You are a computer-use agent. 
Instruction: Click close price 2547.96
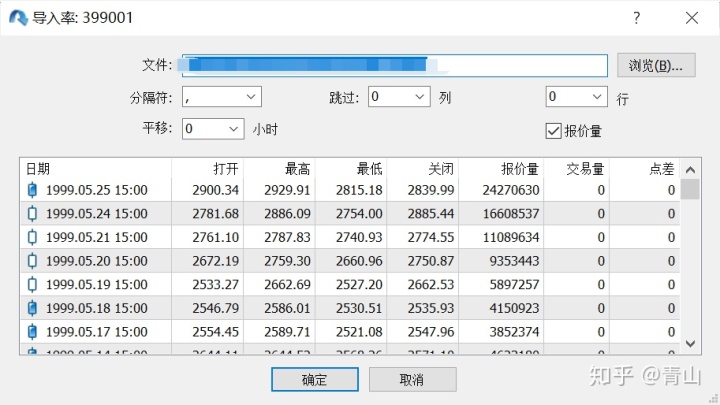(431, 332)
